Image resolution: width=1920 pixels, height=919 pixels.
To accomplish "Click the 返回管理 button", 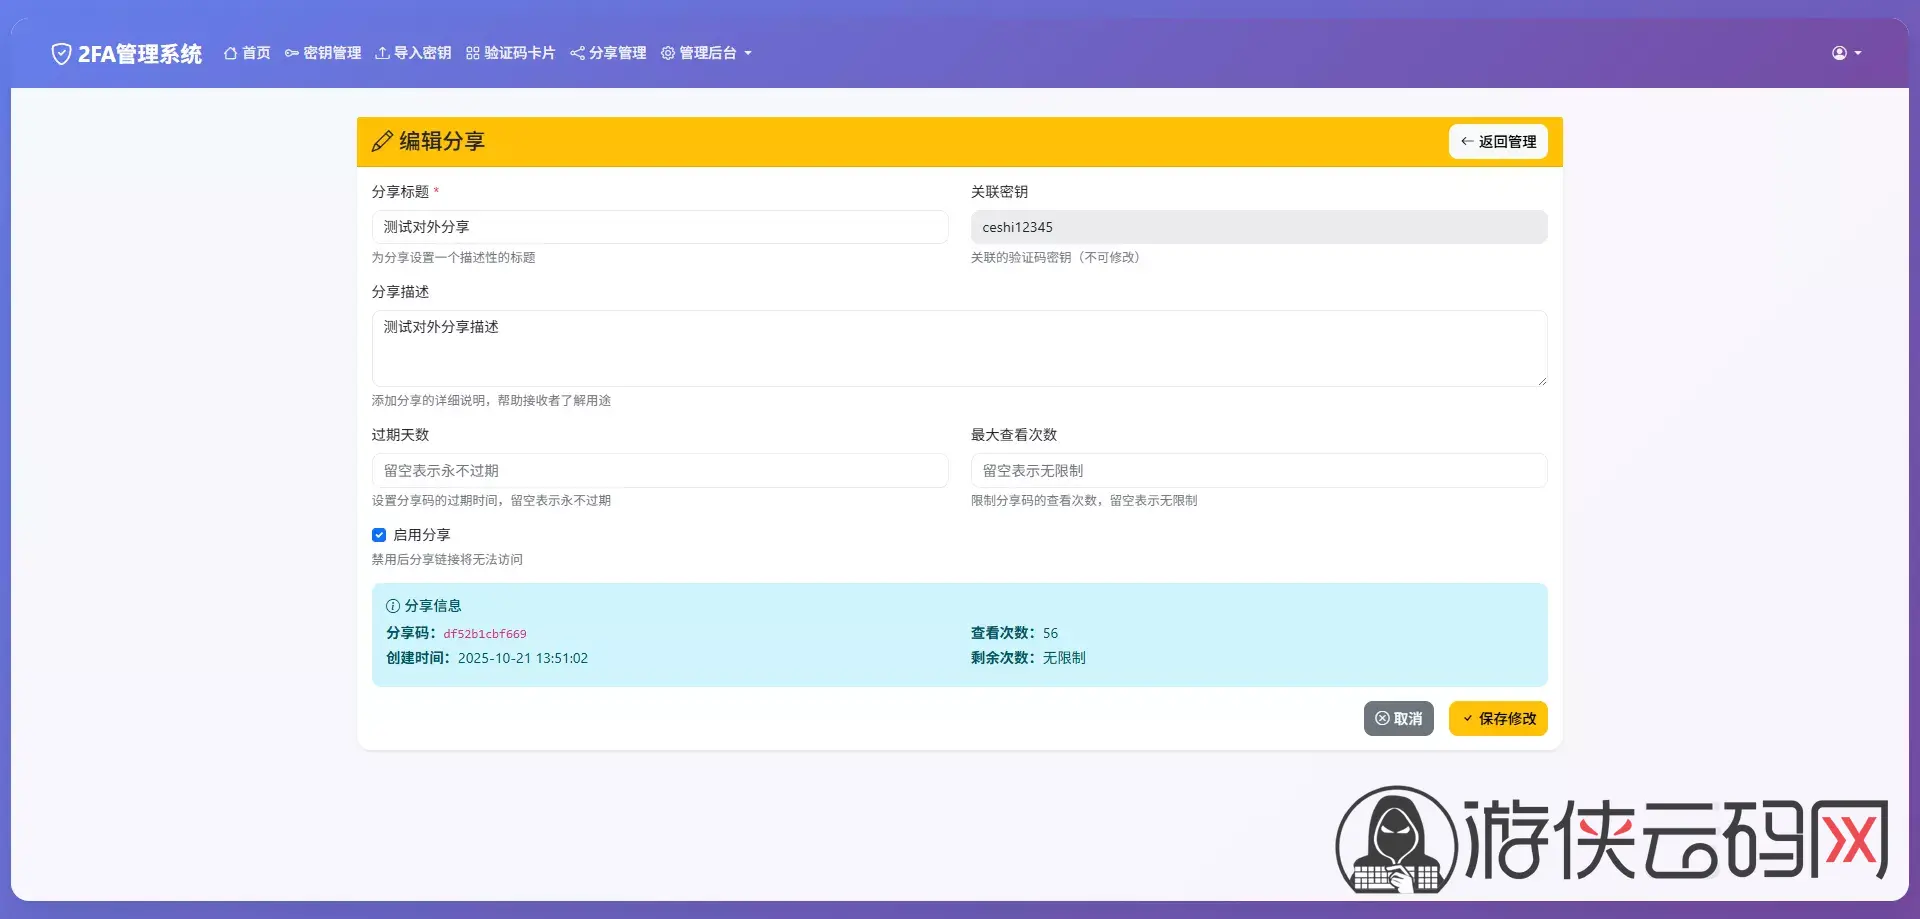I will coord(1497,142).
